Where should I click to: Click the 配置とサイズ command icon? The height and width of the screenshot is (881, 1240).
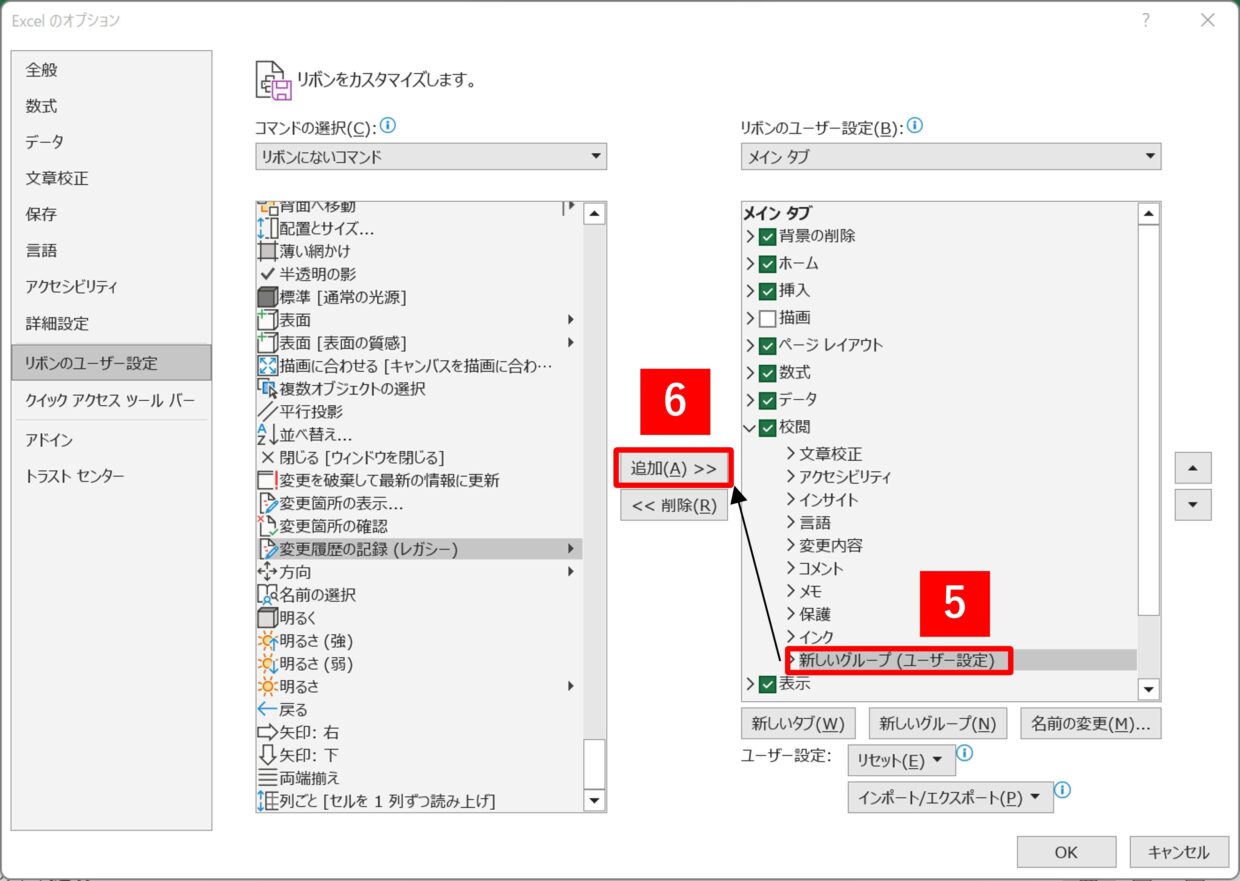[x=267, y=228]
